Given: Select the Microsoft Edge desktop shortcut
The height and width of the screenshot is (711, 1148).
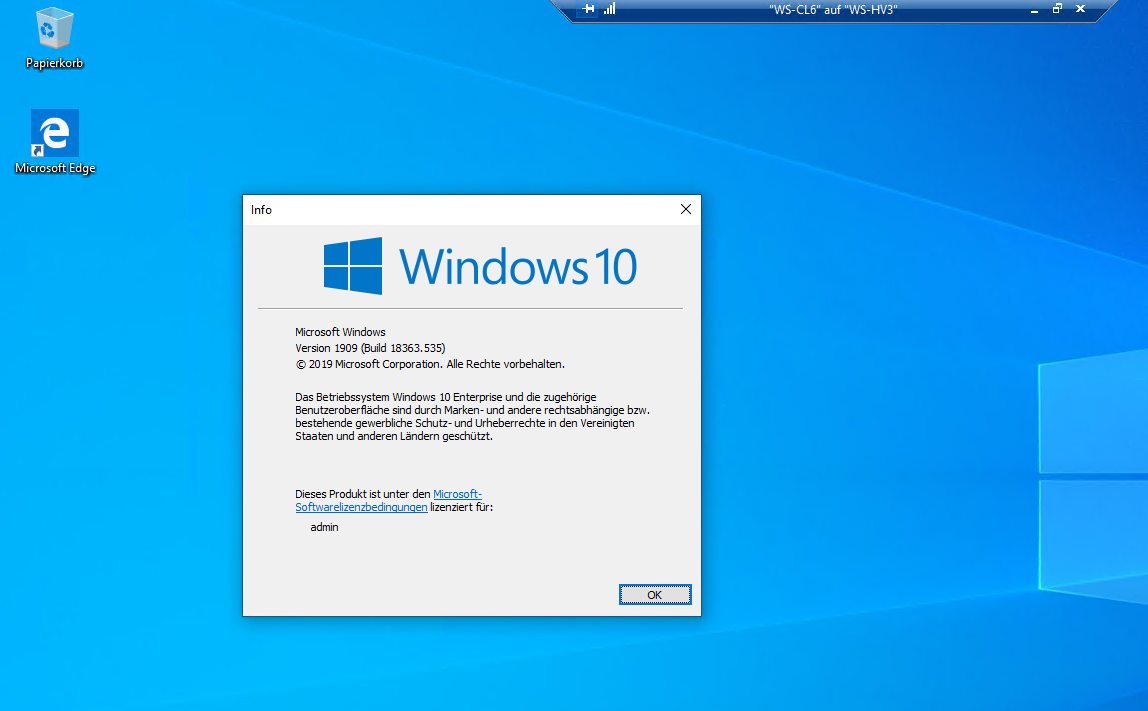Looking at the screenshot, I should [55, 142].
